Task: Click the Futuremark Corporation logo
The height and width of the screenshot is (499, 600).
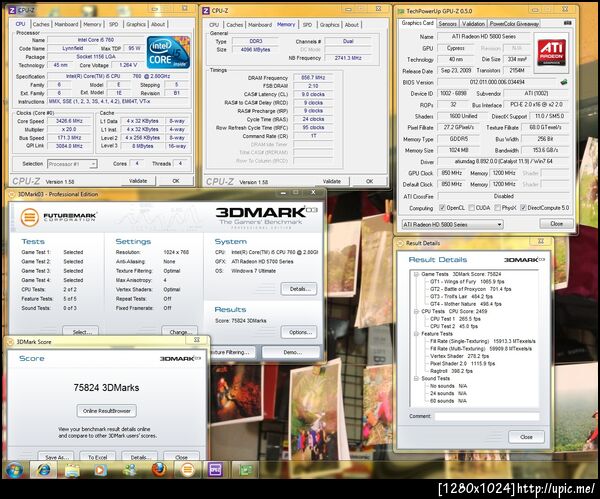Action: (58, 217)
